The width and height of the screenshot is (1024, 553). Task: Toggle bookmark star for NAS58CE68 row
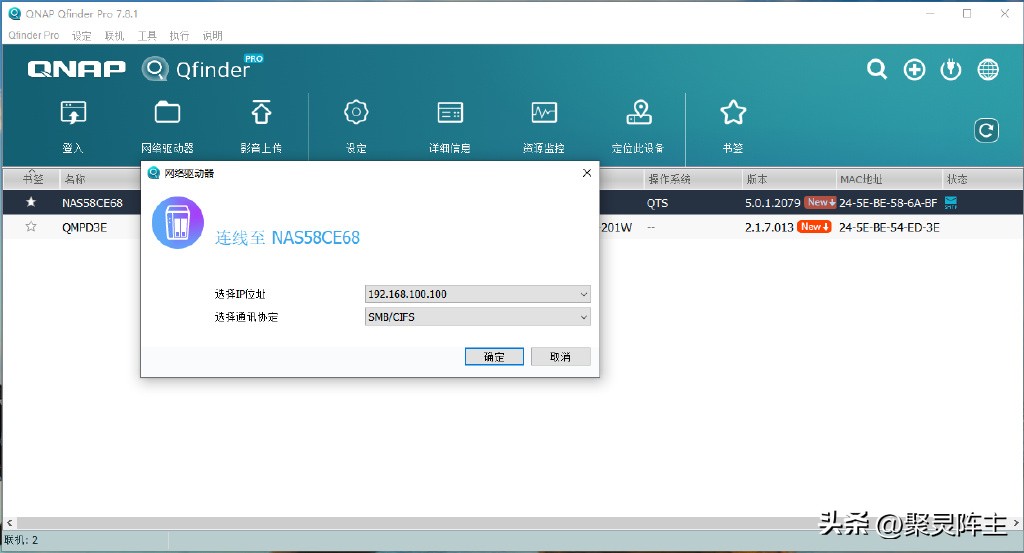(31, 202)
